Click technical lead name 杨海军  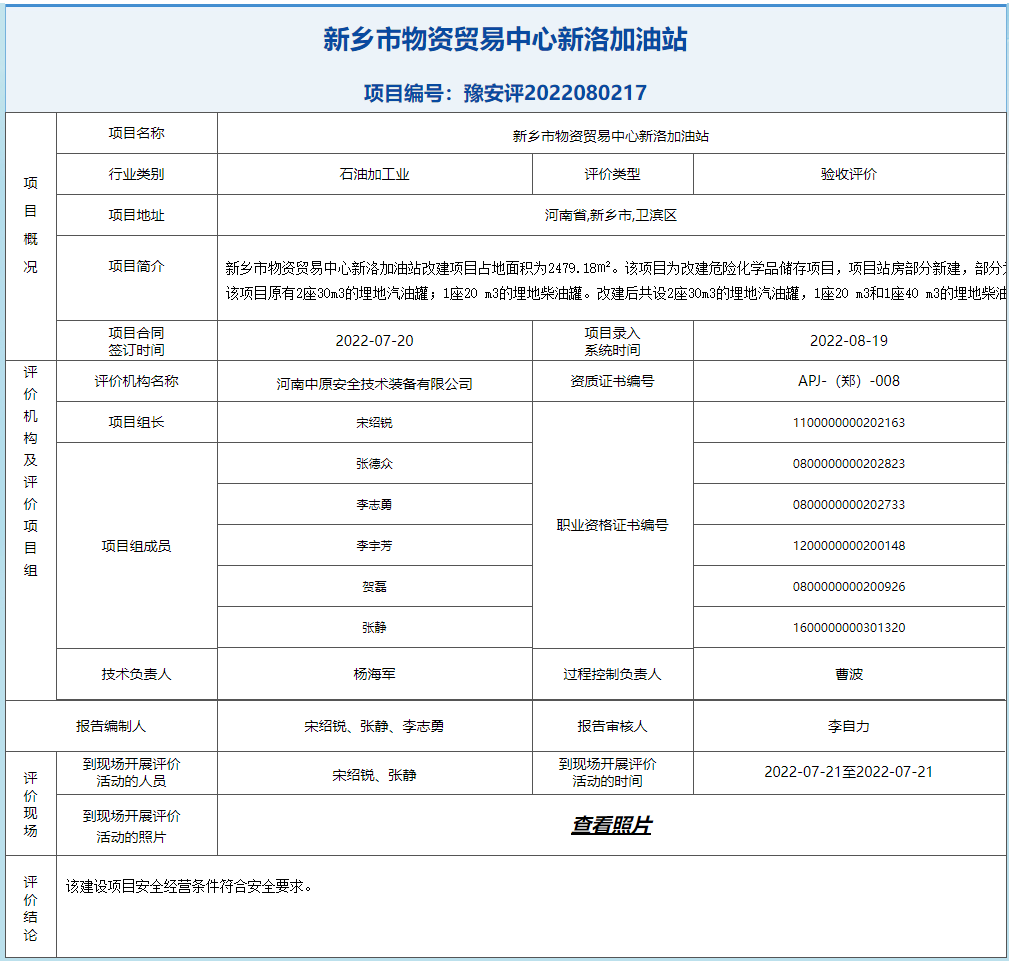click(x=375, y=674)
